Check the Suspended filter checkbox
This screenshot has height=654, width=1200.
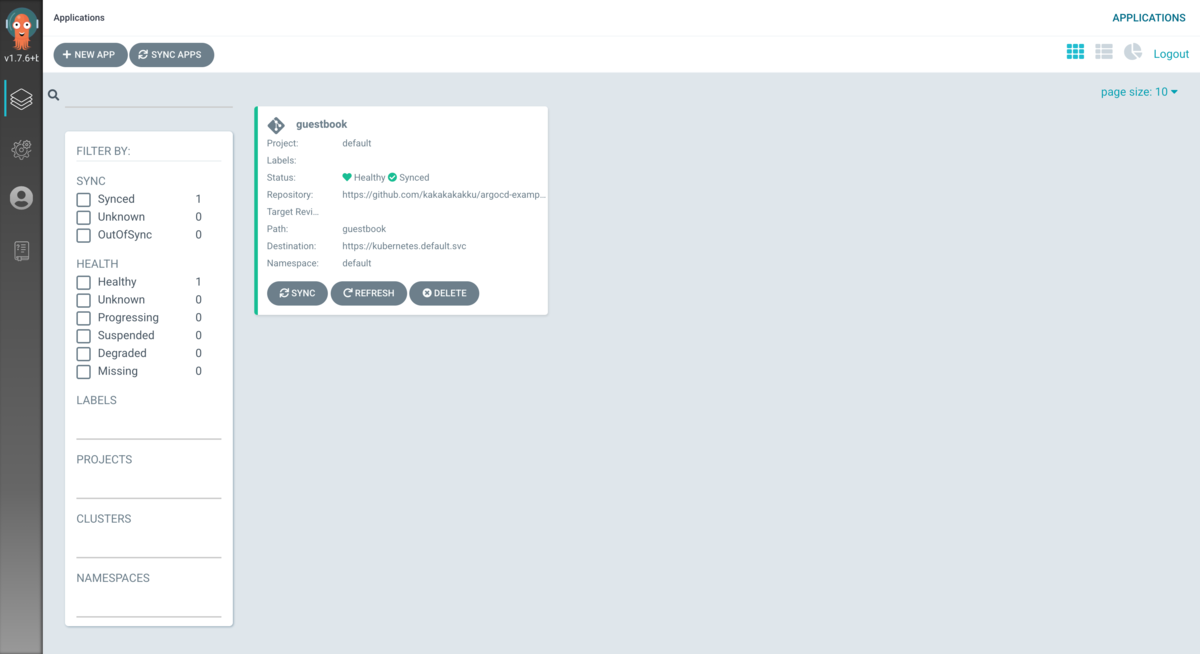tap(84, 337)
